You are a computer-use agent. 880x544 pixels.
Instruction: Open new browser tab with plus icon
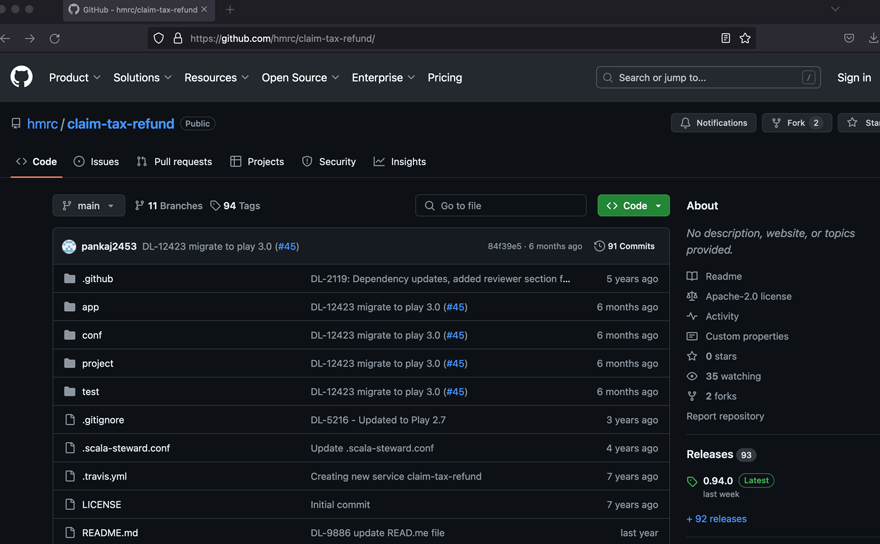[230, 10]
